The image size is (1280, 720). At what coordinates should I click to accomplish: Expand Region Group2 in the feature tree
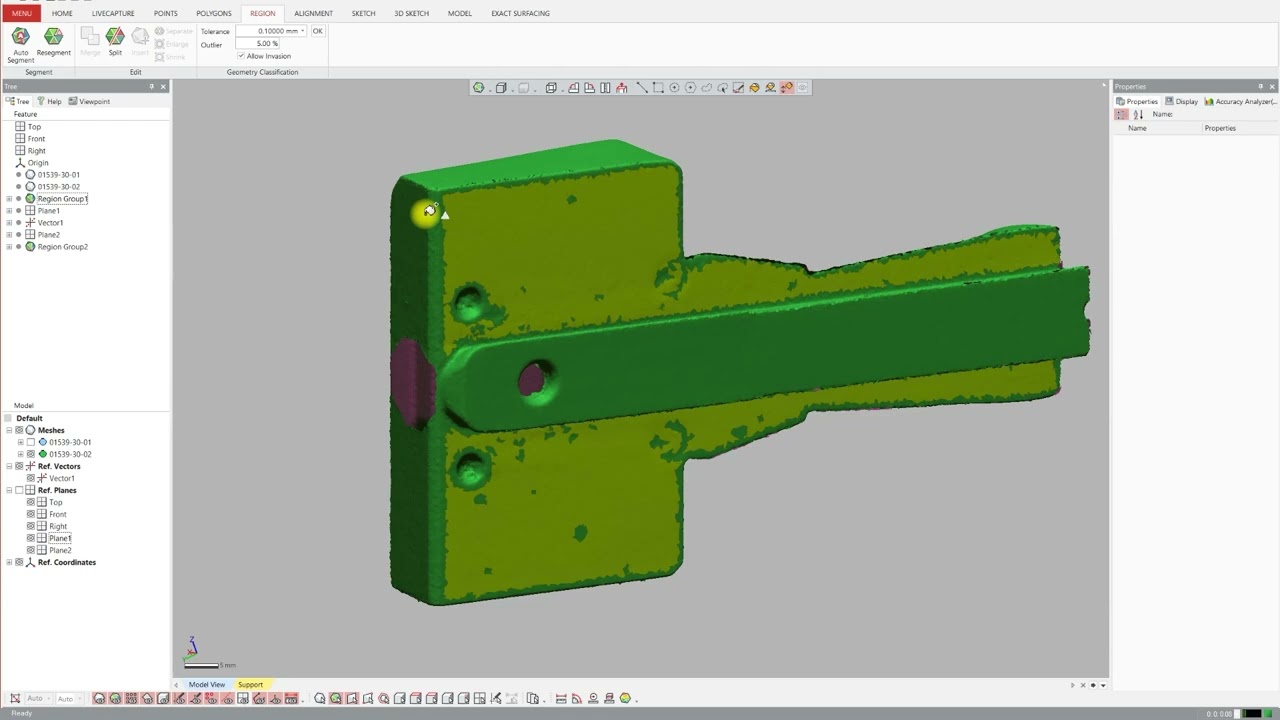point(9,246)
